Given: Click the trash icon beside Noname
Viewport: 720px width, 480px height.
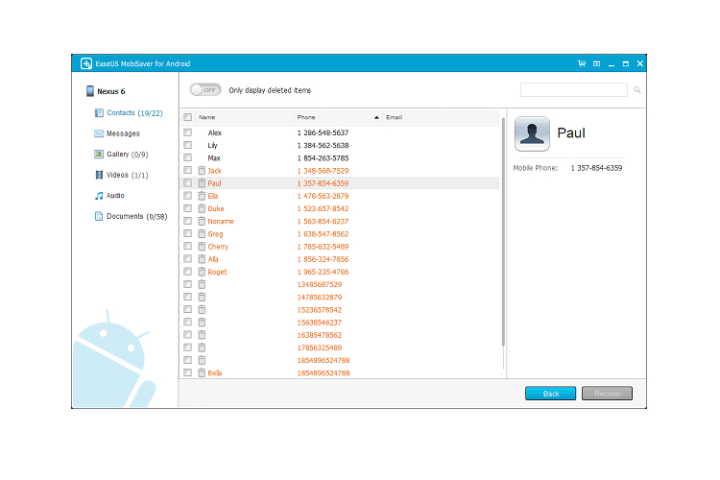Looking at the screenshot, I should 202,221.
